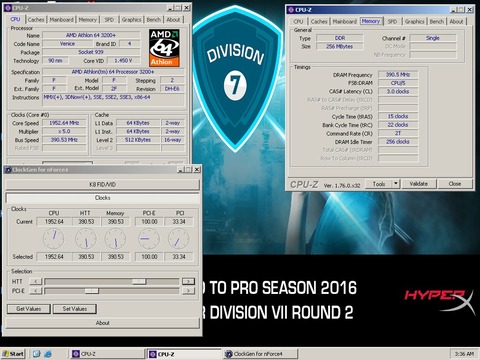Click the DRAM Frequency 390.5 MHz value
Viewport: 480px width, 360px height.
[x=398, y=75]
